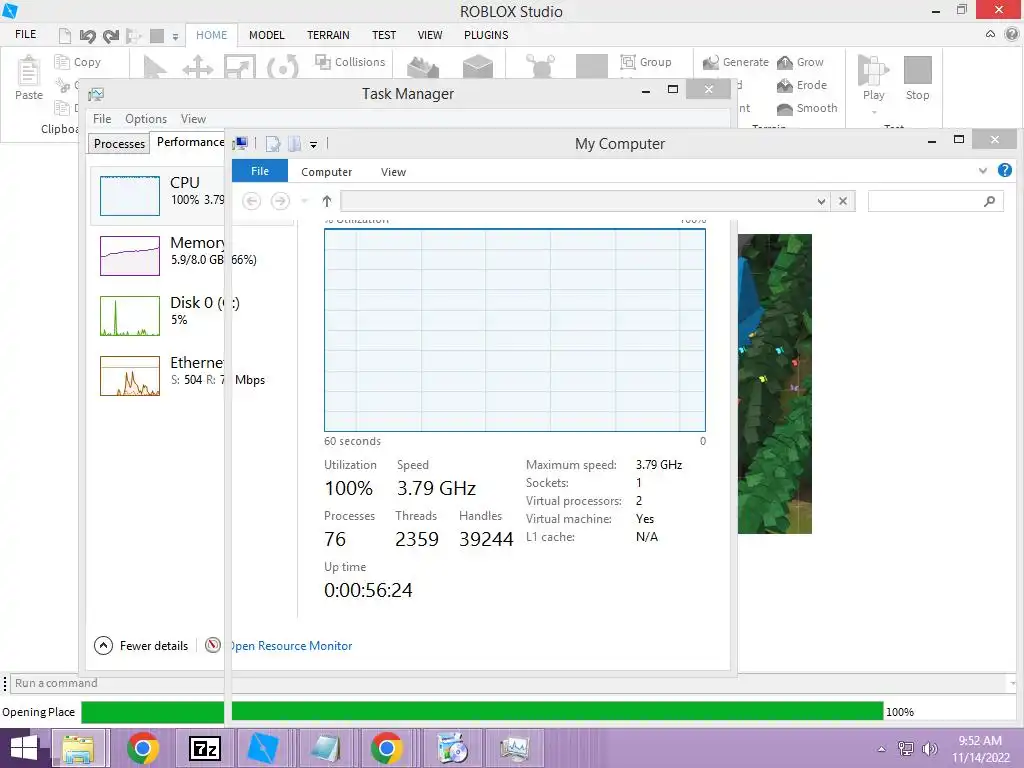
Task: Switch to the TERRAIN ribbon tab
Action: tap(328, 35)
